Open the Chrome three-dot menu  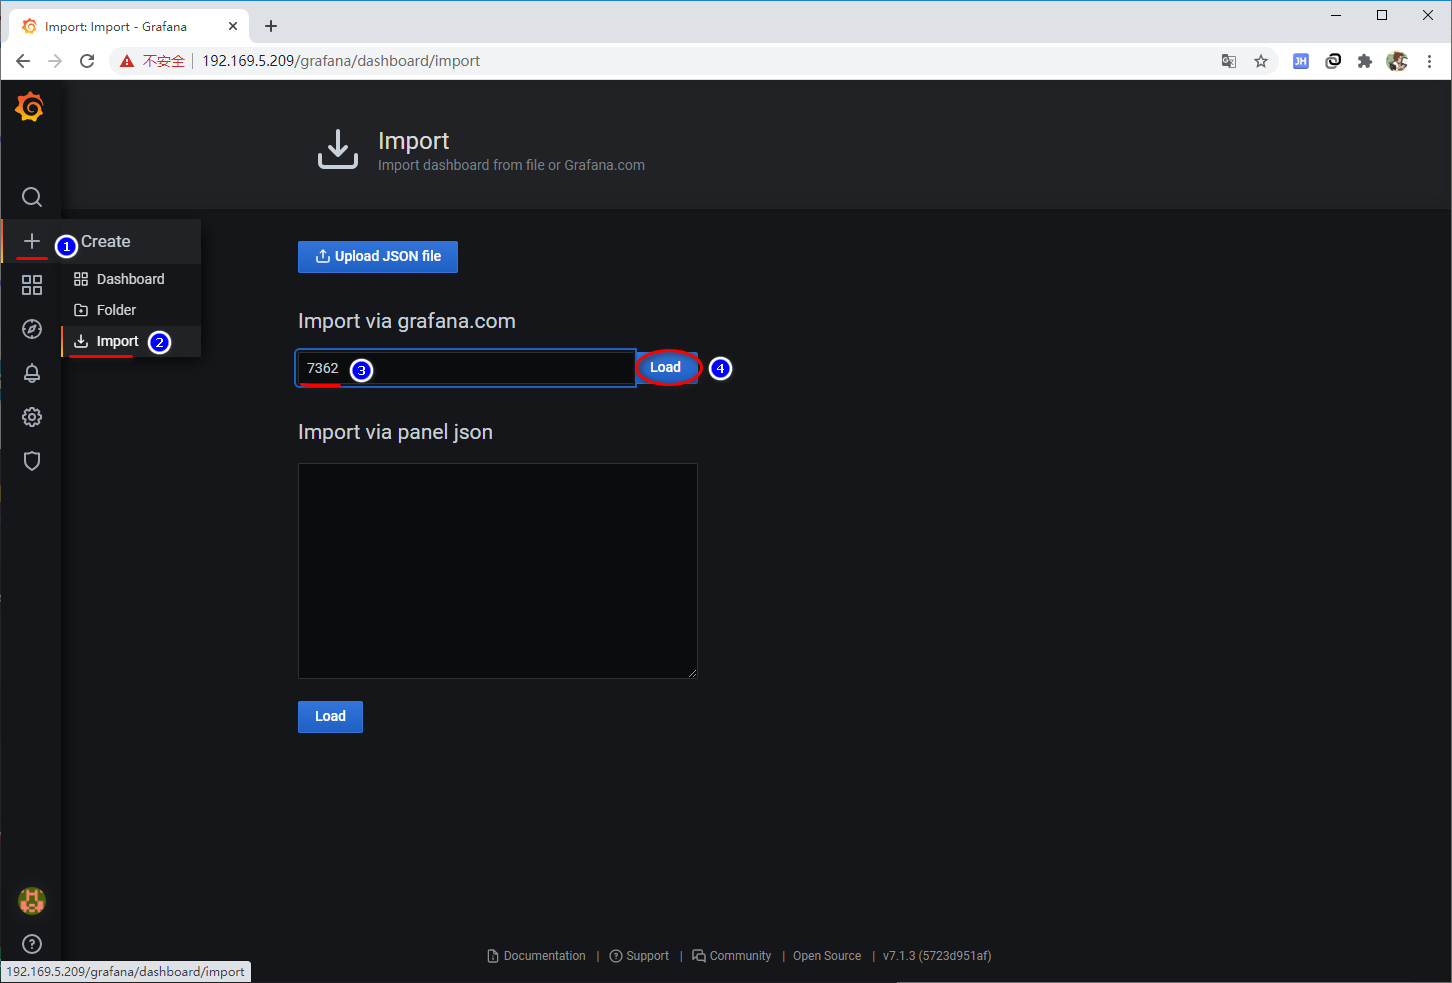1430,61
